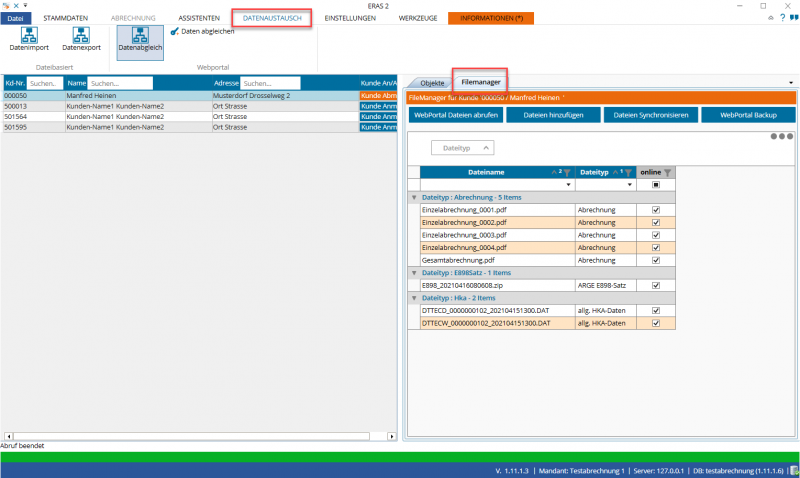Toggle online checkbox for Einzelabrechnung_0002.pdf

(656, 222)
